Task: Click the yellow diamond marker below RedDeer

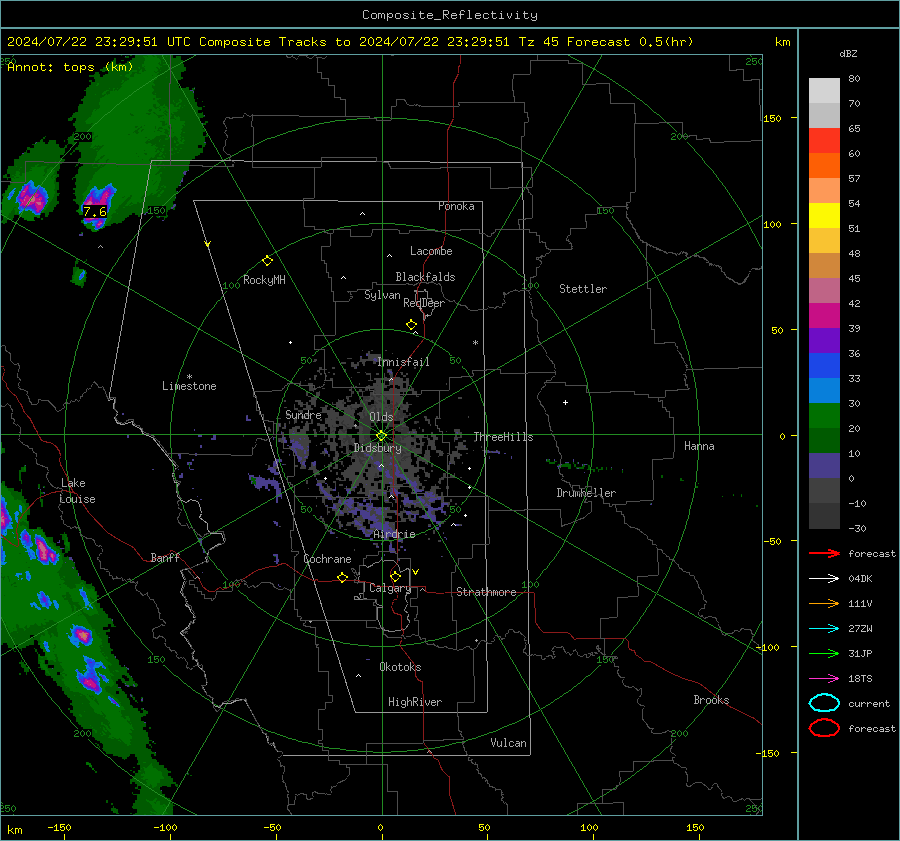Action: [x=411, y=324]
